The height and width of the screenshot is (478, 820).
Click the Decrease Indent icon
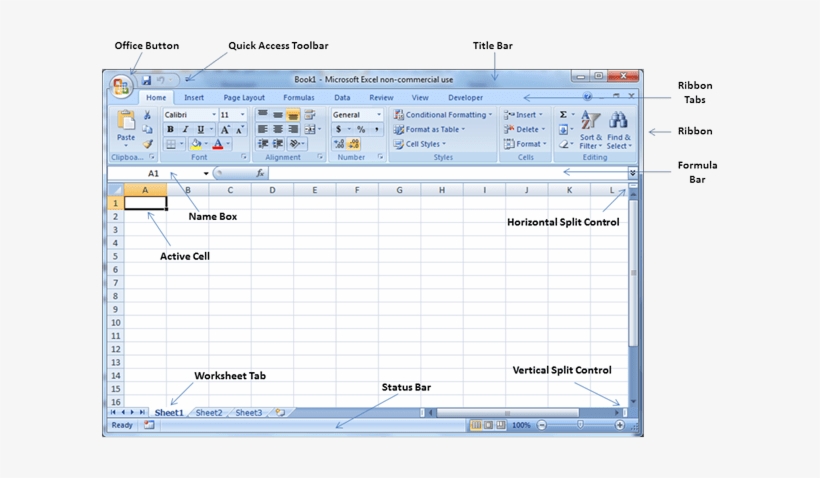coord(263,144)
